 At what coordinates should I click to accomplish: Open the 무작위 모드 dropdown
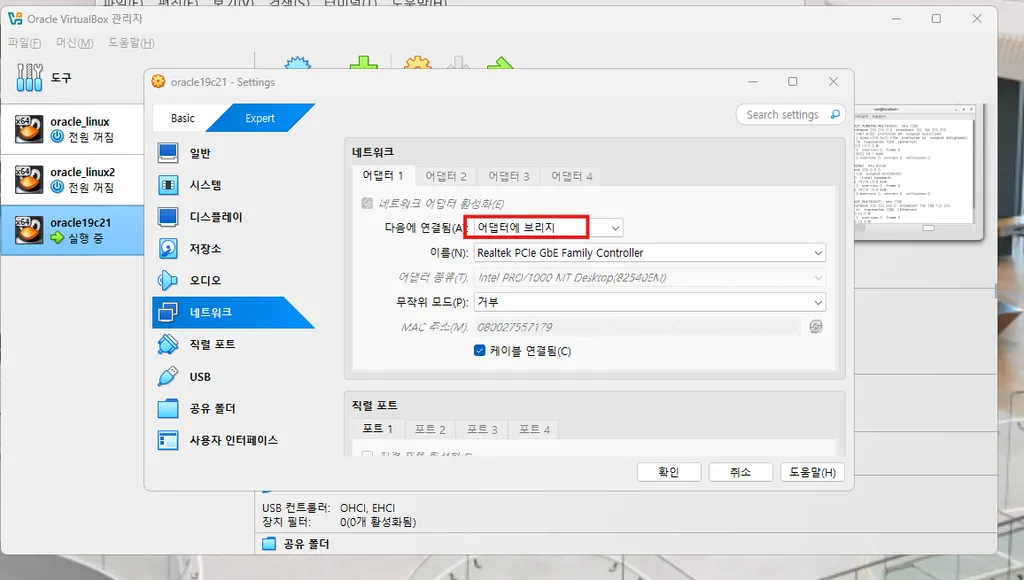click(650, 302)
